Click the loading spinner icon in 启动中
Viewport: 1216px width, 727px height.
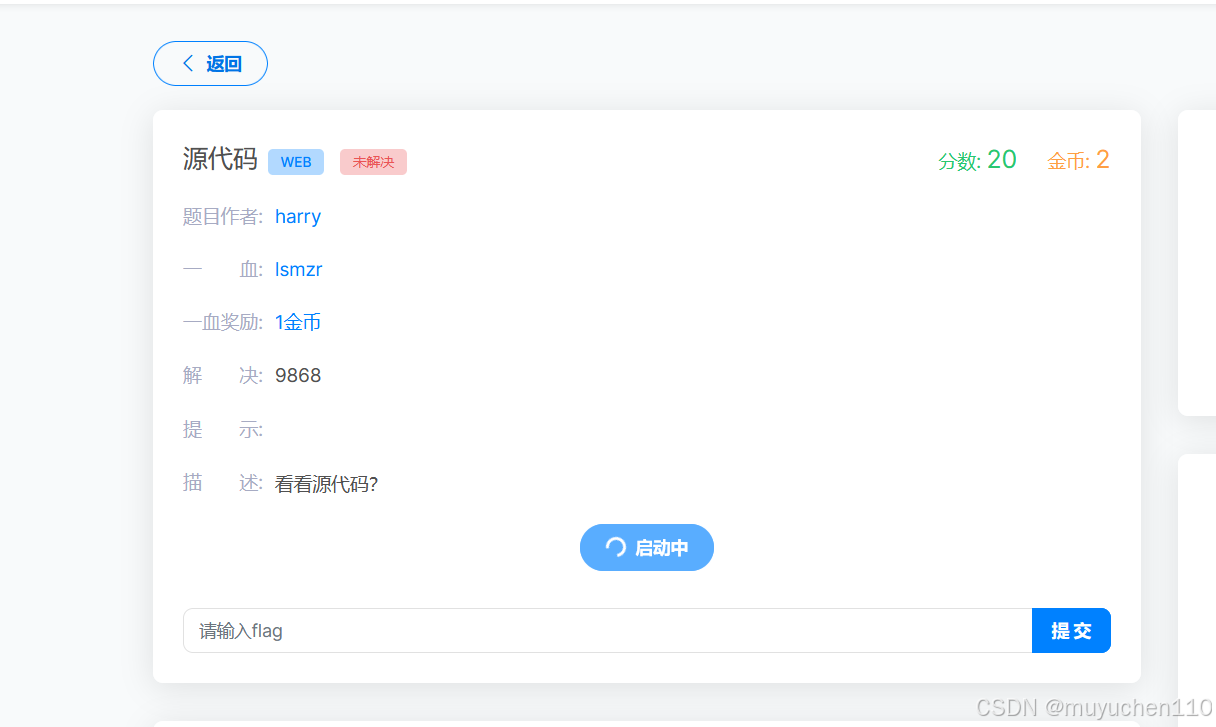[616, 548]
